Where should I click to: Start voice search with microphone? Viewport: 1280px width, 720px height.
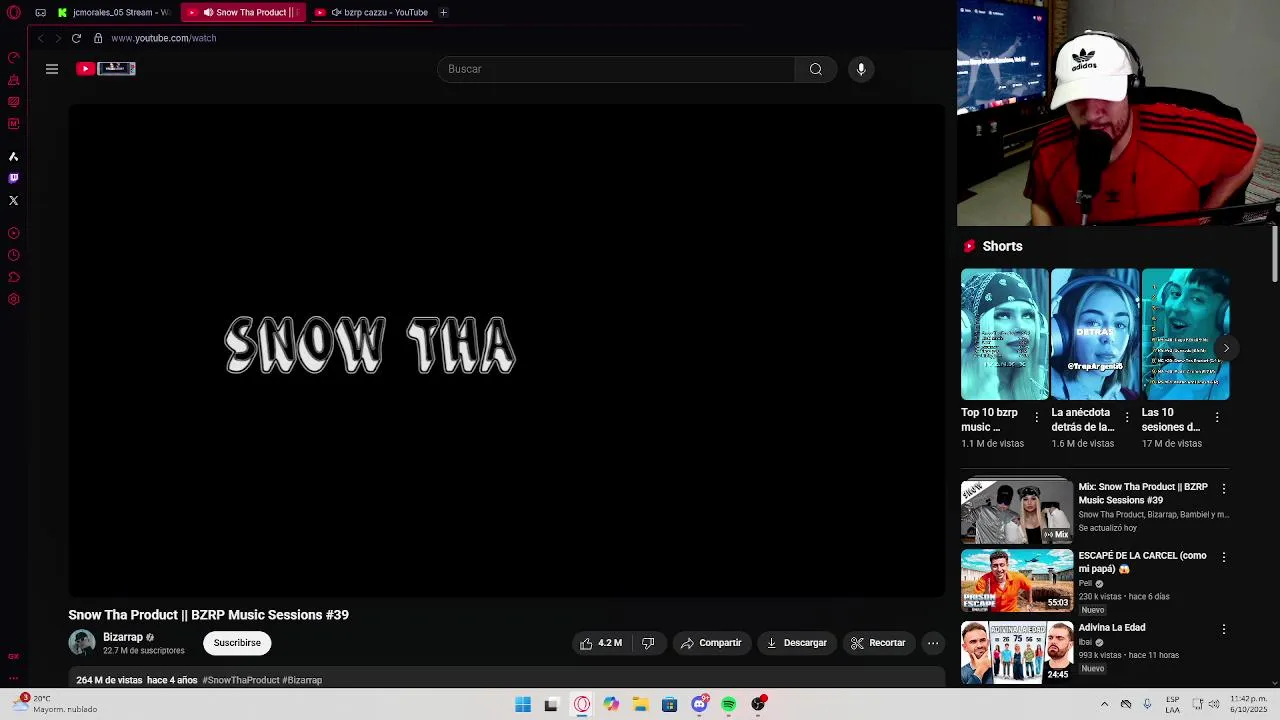(x=861, y=69)
